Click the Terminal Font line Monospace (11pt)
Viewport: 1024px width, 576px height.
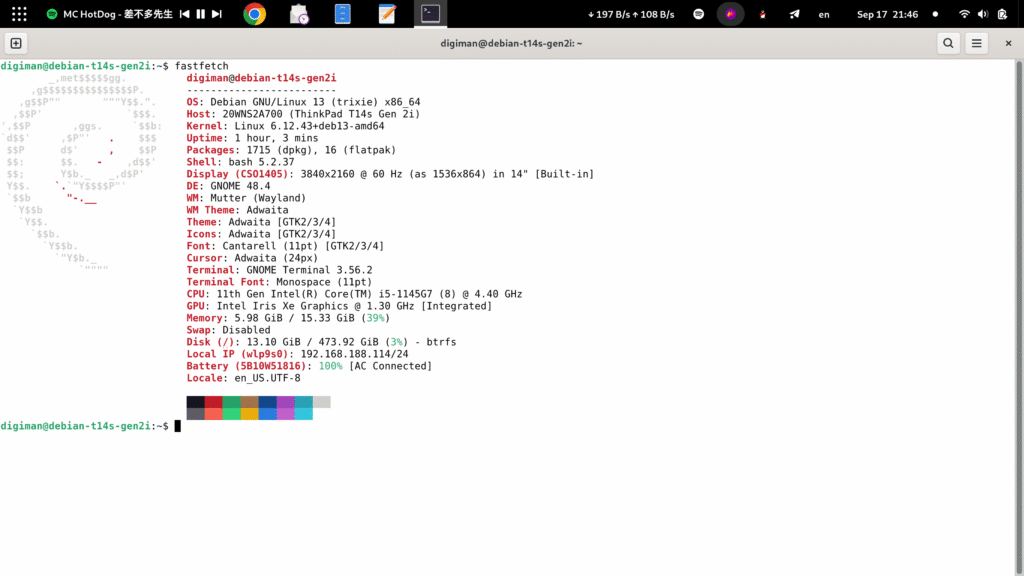point(280,282)
